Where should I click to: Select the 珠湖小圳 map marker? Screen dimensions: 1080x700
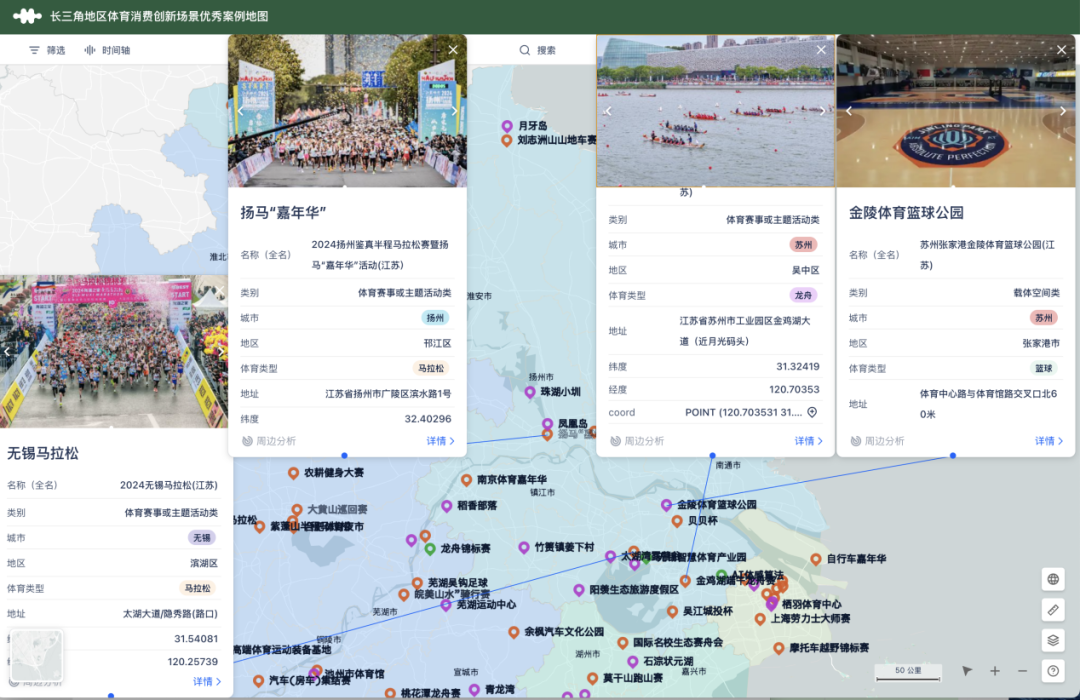(530, 392)
